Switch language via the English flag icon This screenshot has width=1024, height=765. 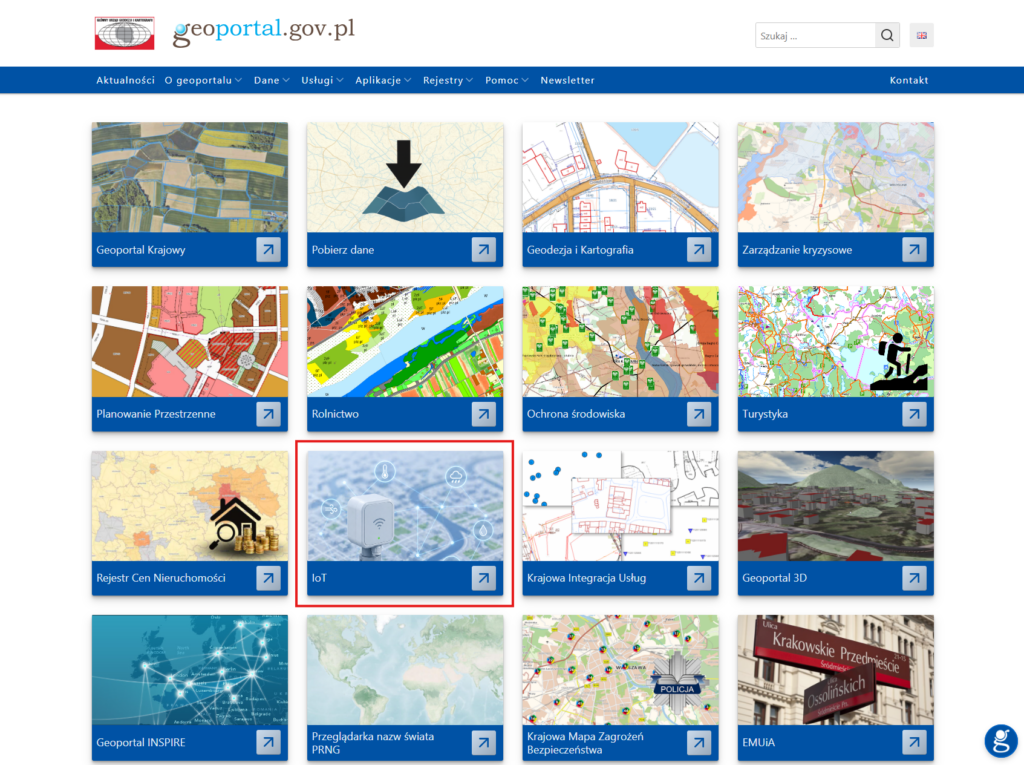921,34
